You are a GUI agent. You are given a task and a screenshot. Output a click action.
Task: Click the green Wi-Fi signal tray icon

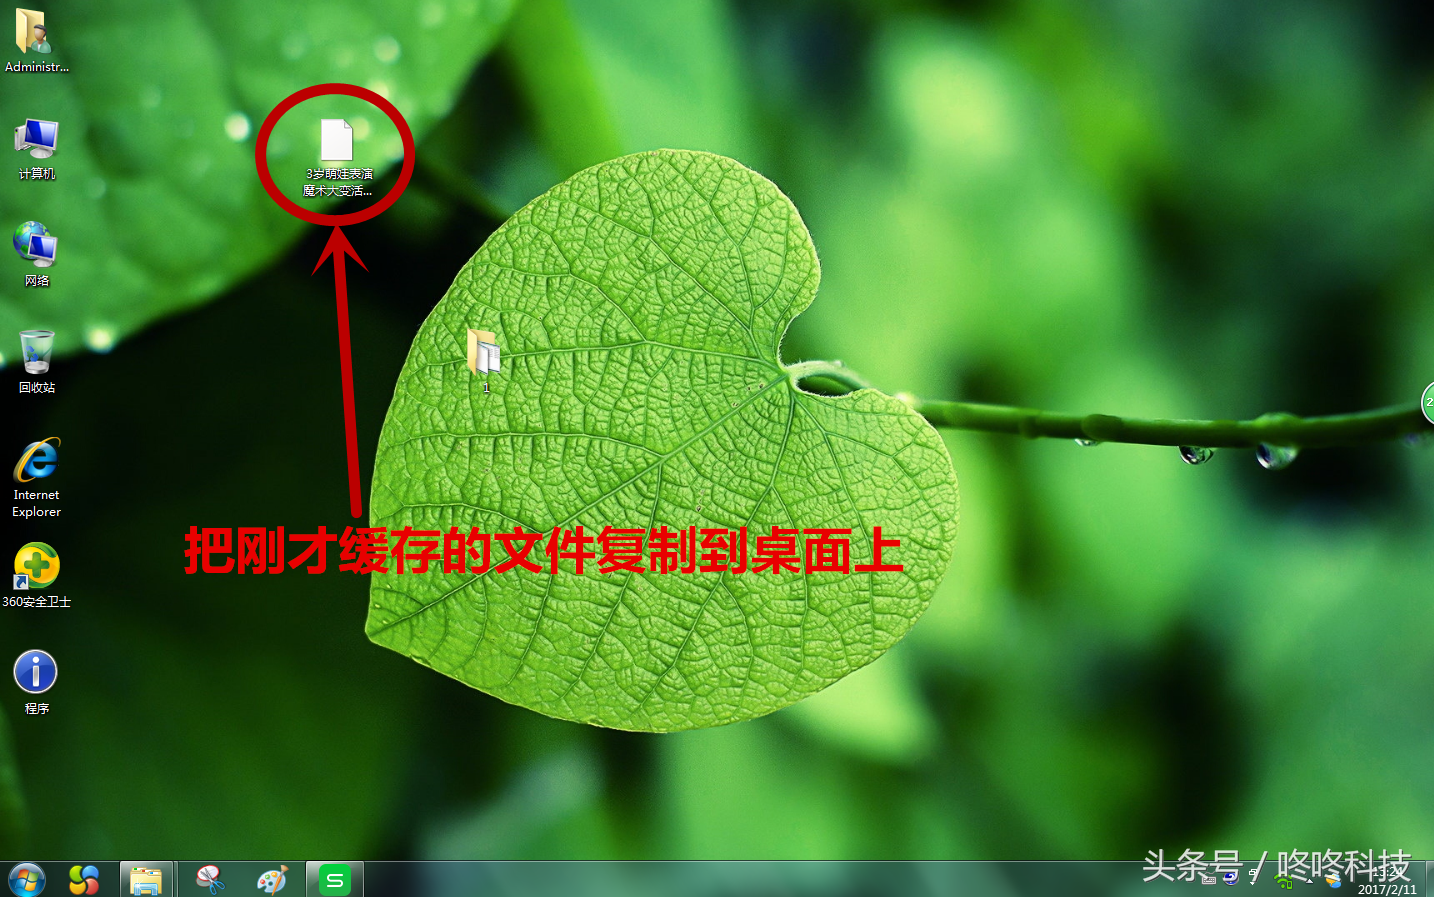coord(1284,881)
